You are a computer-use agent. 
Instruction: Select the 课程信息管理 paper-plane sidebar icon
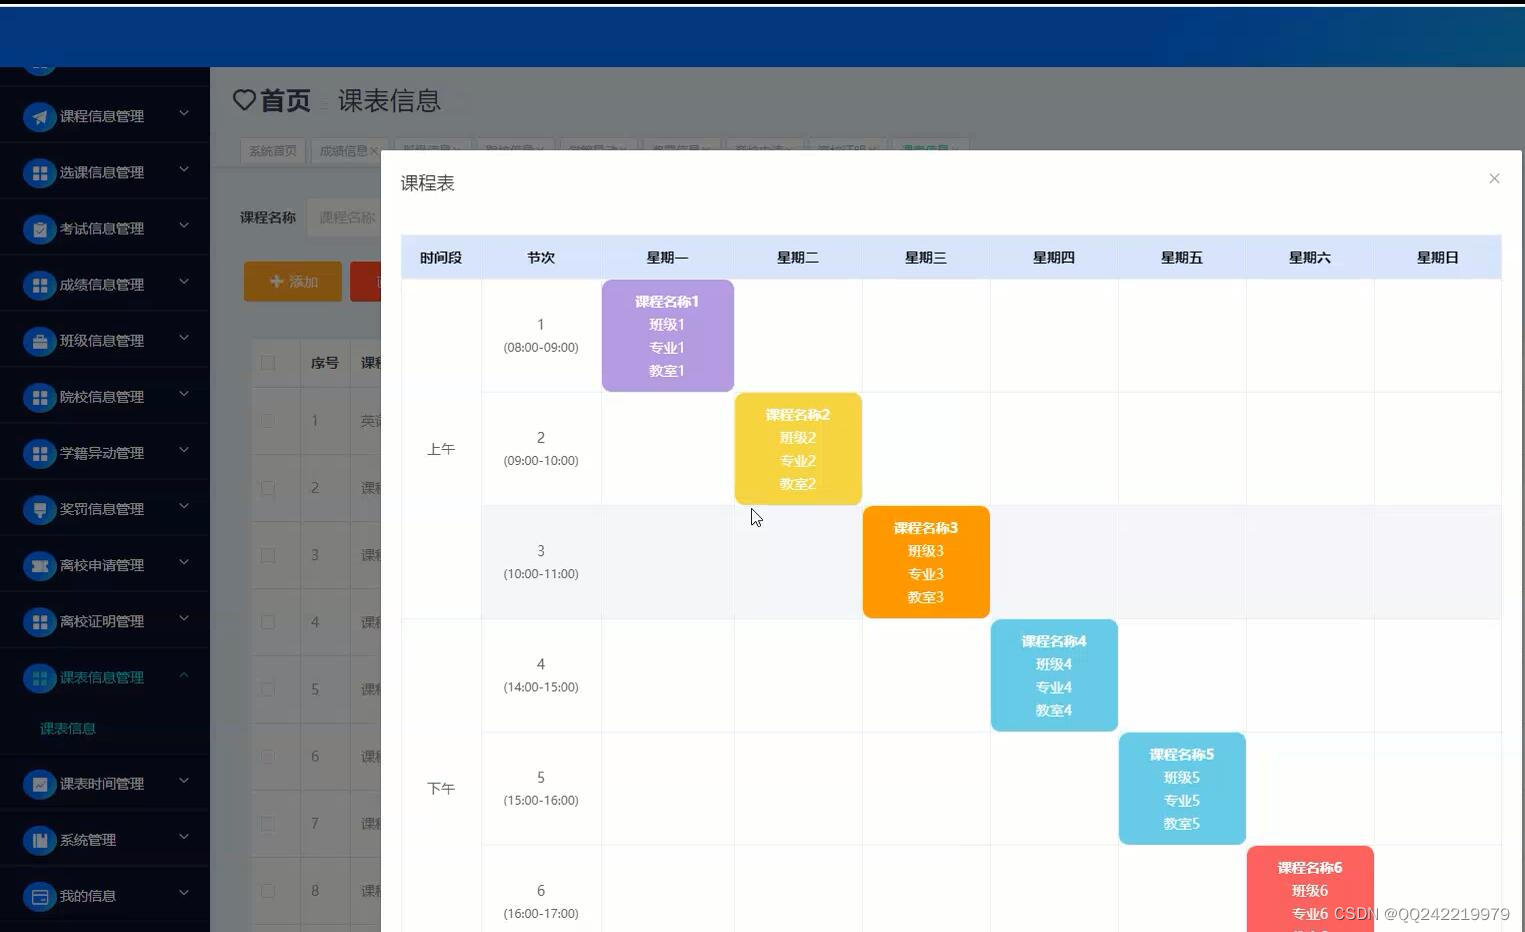(x=39, y=116)
